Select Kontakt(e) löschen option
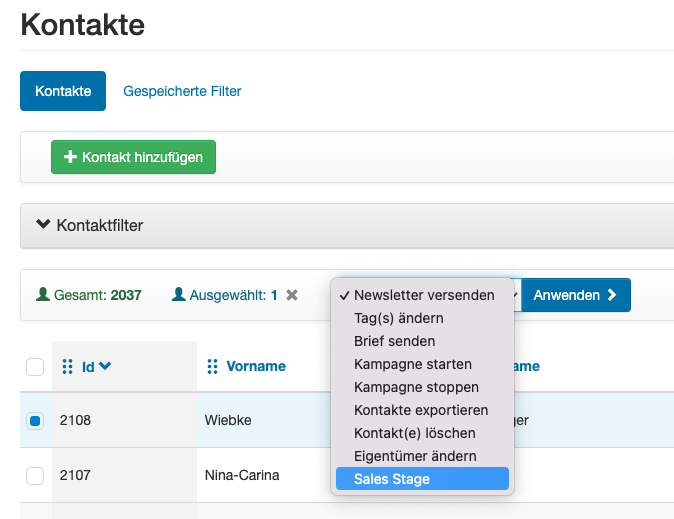674x519 pixels. pos(422,433)
